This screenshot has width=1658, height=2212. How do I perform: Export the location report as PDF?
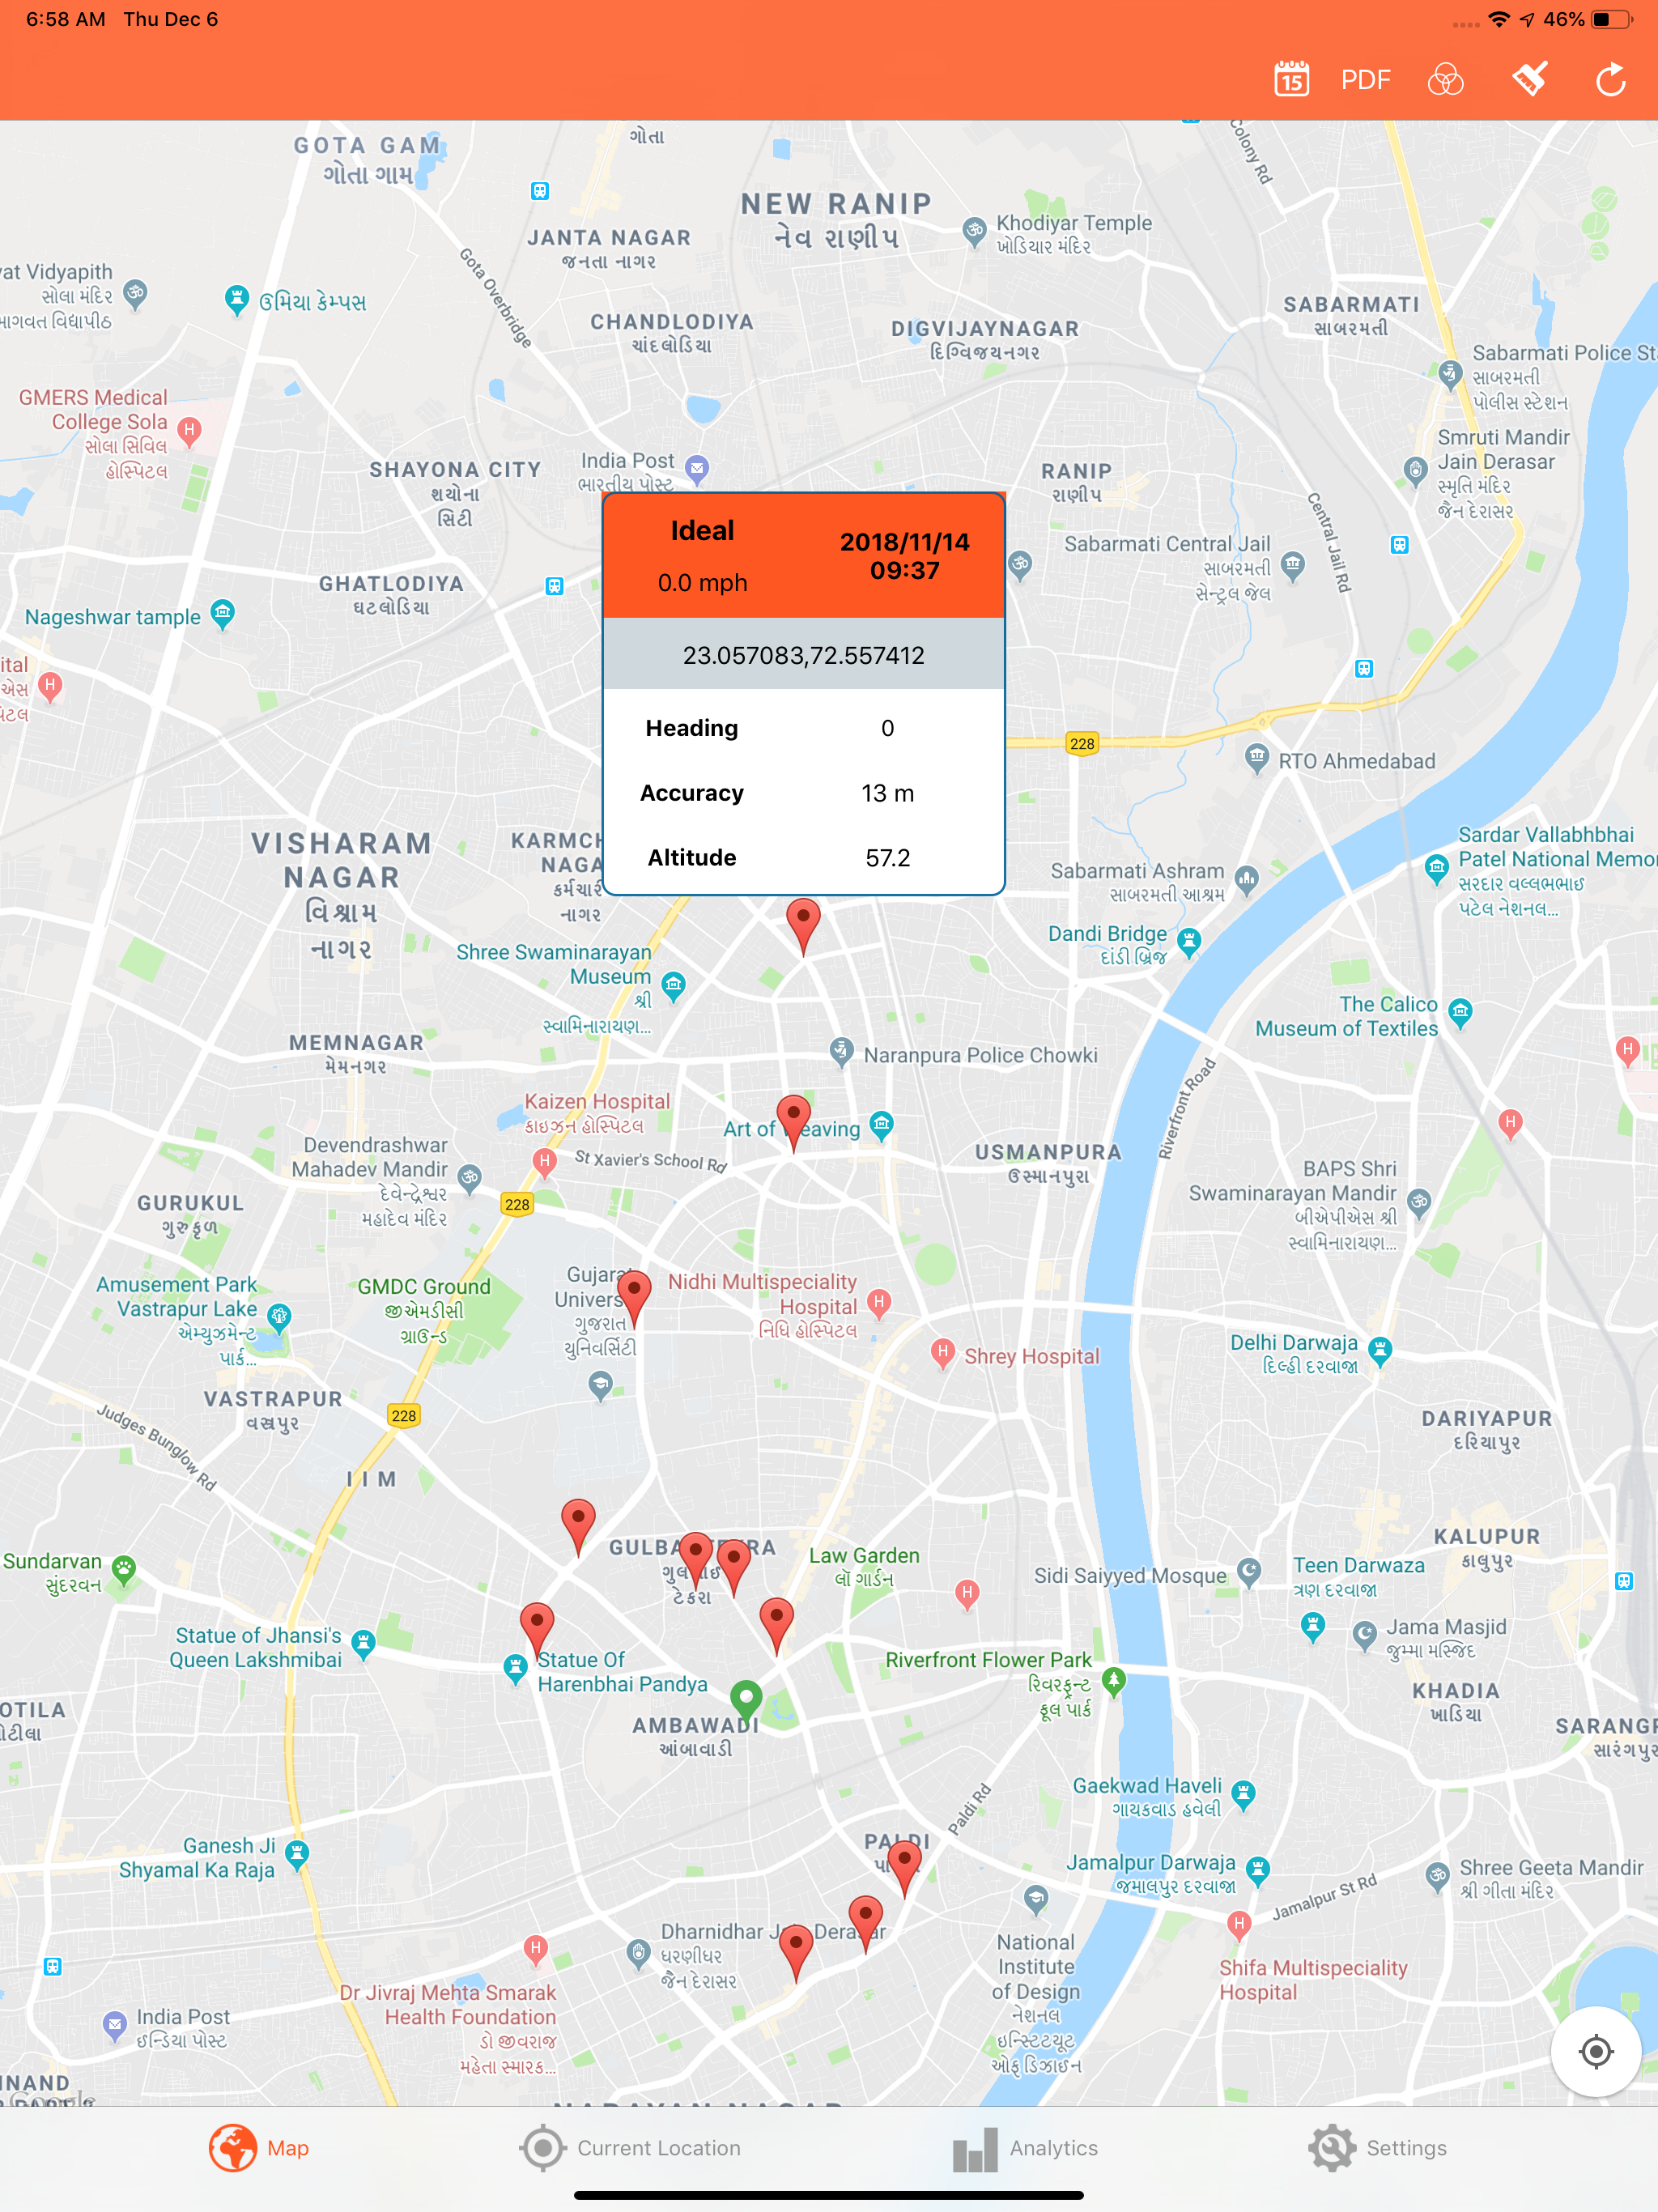point(1365,80)
